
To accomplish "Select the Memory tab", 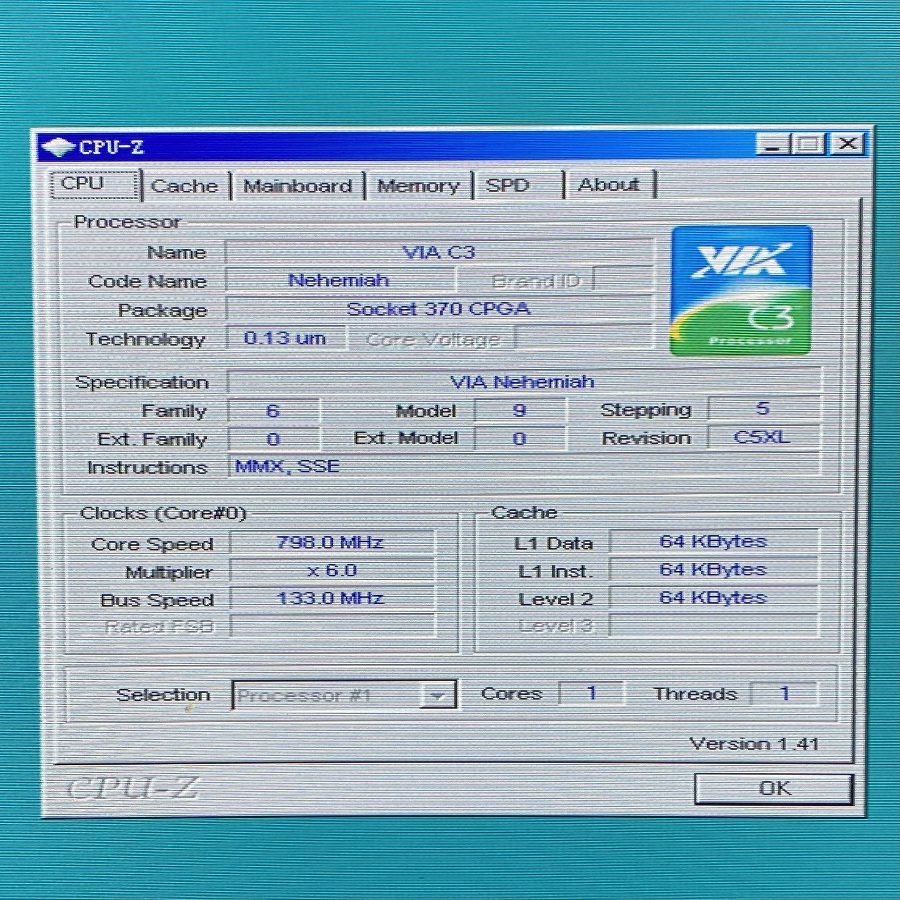I will click(419, 185).
